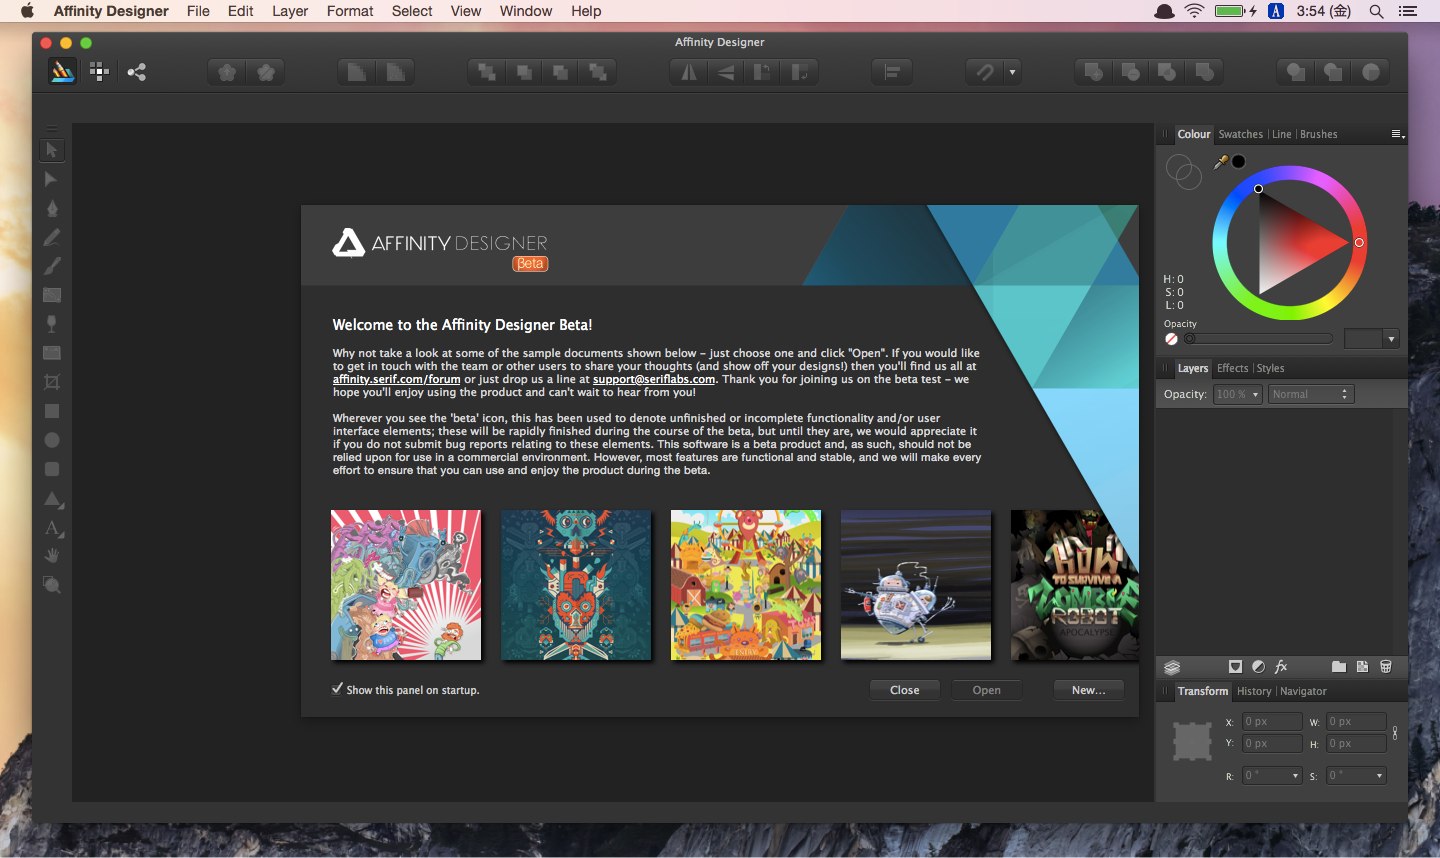The width and height of the screenshot is (1440, 858).
Task: Open the snapping options dropdown arrow
Action: click(x=1012, y=72)
